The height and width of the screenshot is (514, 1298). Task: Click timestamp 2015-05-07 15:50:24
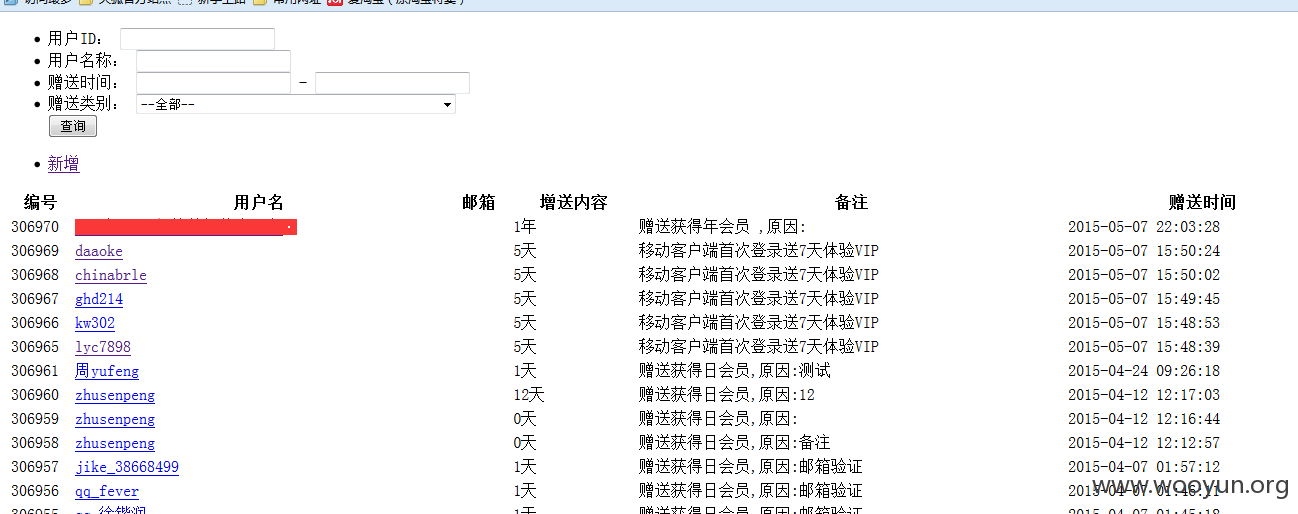pos(1144,251)
